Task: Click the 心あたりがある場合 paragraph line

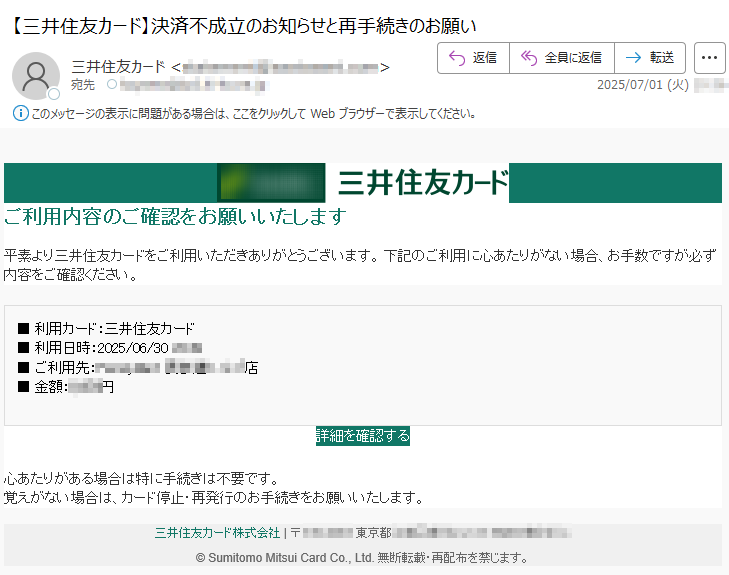Action: coord(141,478)
